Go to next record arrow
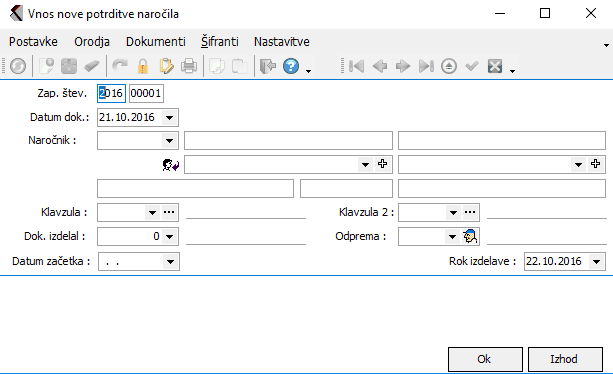Viewport: 613px width, 374px height. pyautogui.click(x=403, y=66)
